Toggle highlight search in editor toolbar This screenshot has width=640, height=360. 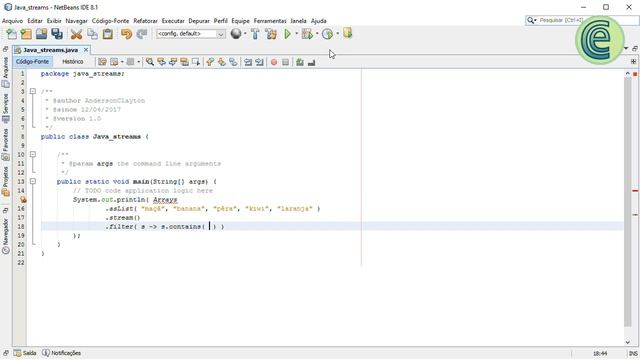point(184,62)
